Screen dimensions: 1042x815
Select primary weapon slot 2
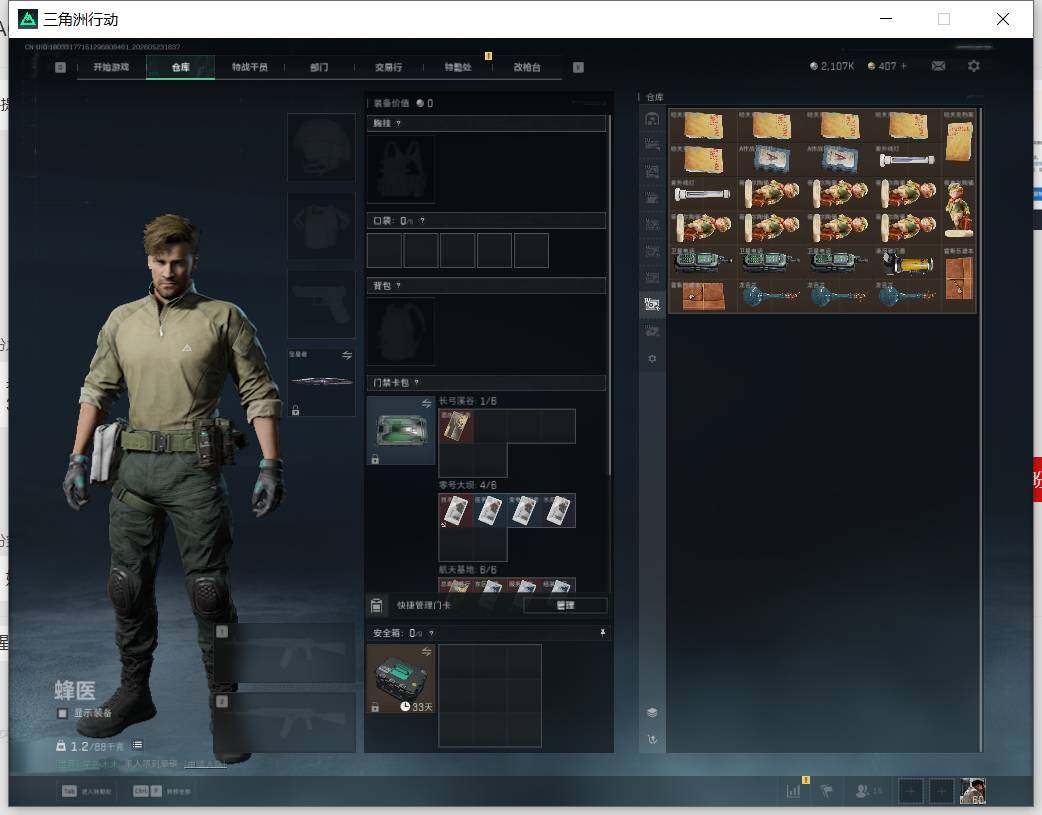[284, 723]
